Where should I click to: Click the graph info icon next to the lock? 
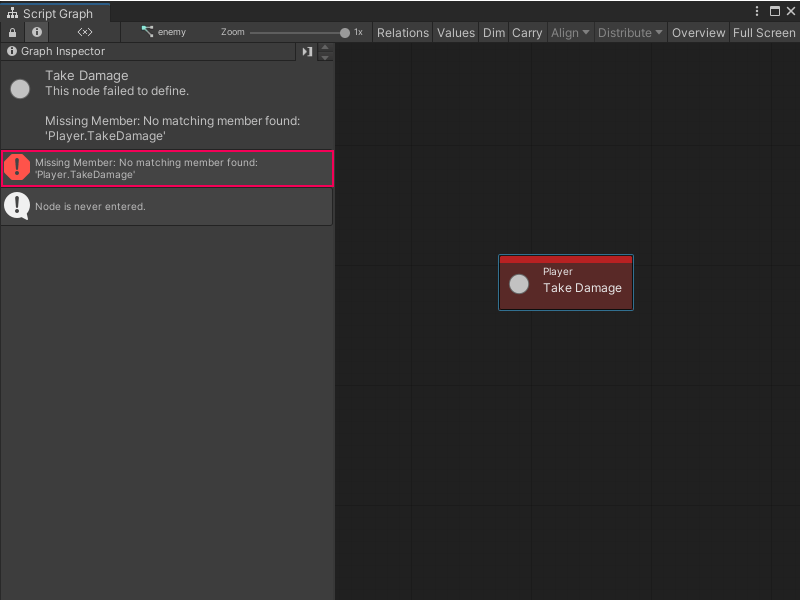pos(36,31)
